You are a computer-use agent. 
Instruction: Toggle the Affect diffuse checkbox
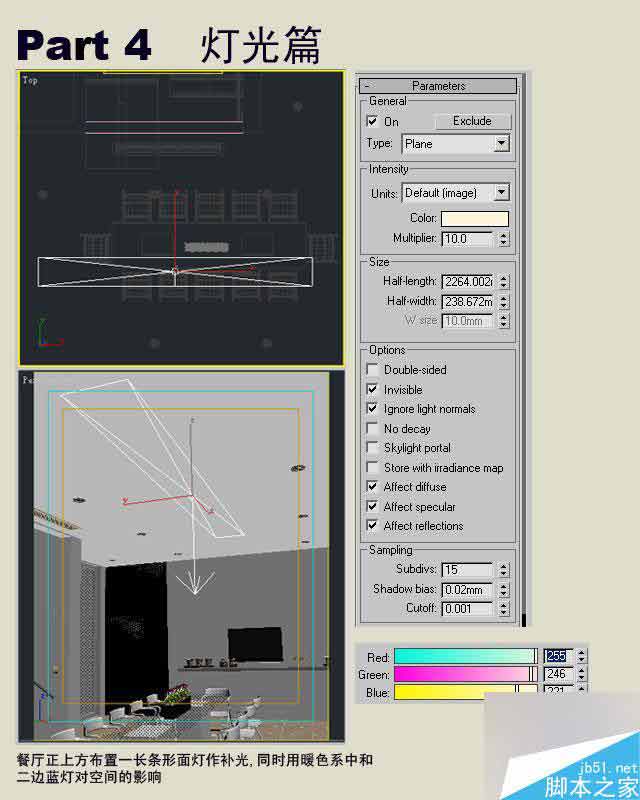click(x=373, y=487)
